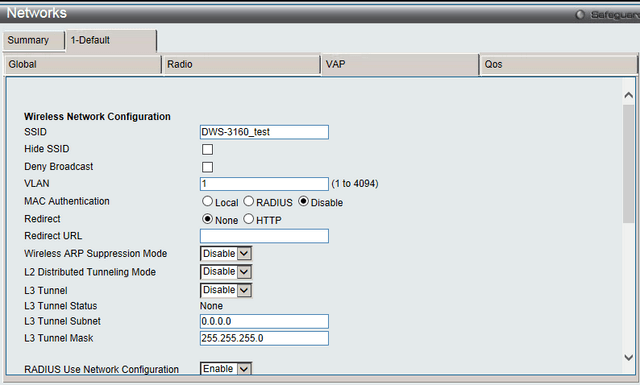Click the Redirect URL field
The height and width of the screenshot is (385, 640).
coord(264,236)
